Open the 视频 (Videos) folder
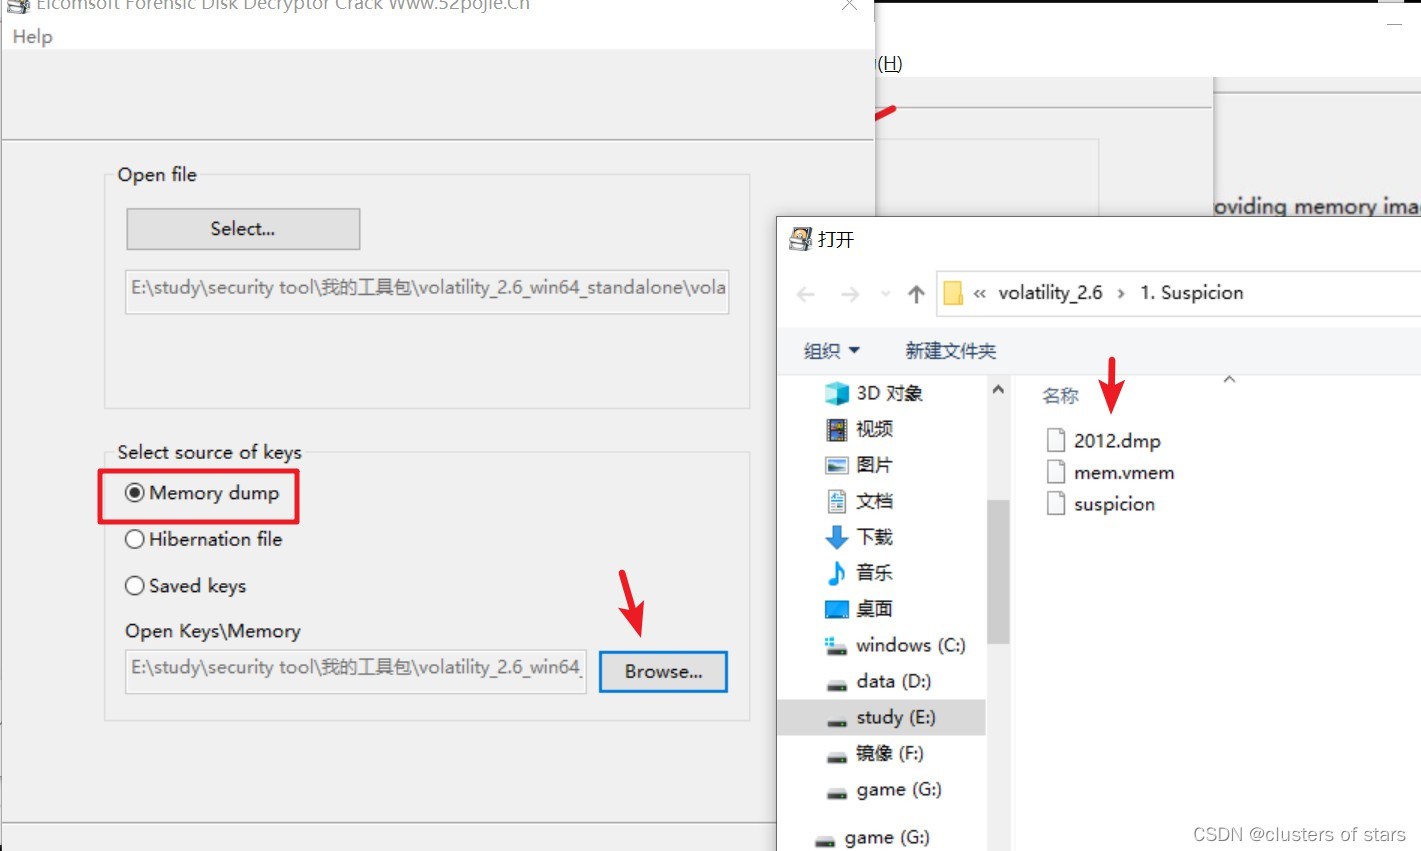Viewport: 1421px width, 851px height. (872, 428)
